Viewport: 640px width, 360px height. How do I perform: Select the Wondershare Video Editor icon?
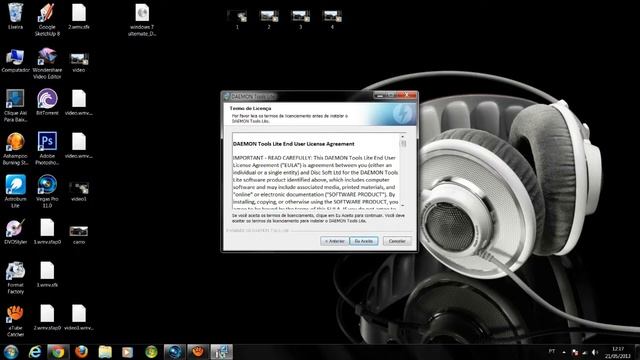pyautogui.click(x=47, y=63)
